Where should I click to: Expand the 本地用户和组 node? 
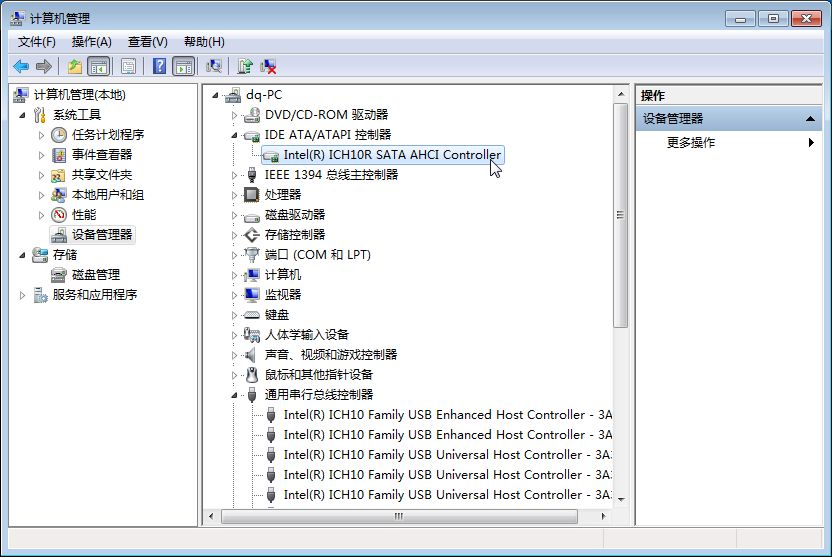(x=41, y=195)
